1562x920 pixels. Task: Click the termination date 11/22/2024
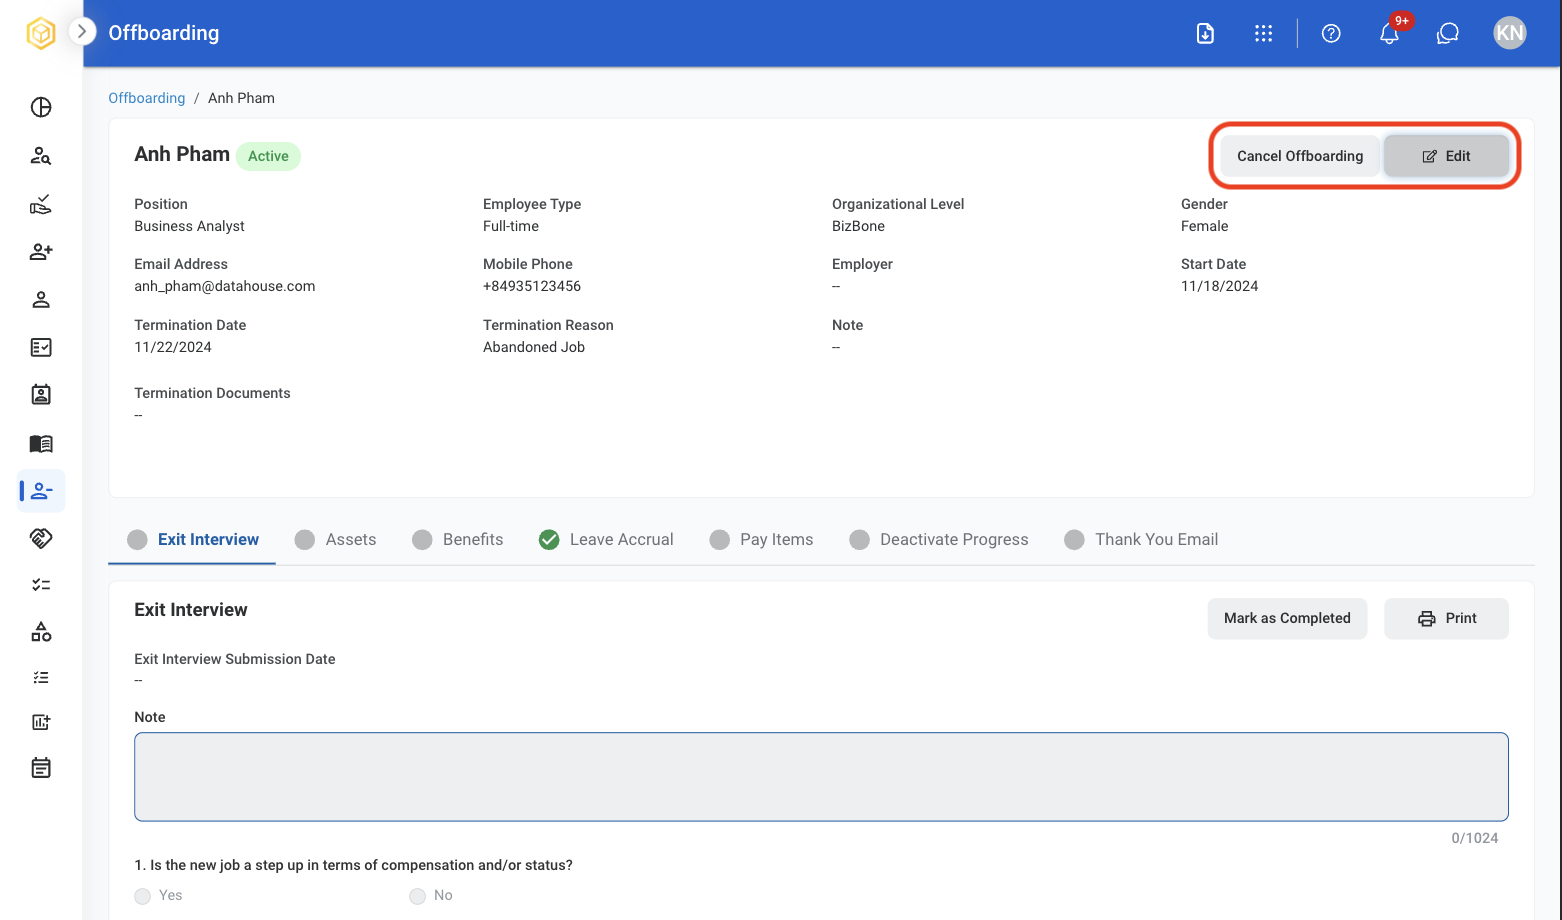point(173,347)
